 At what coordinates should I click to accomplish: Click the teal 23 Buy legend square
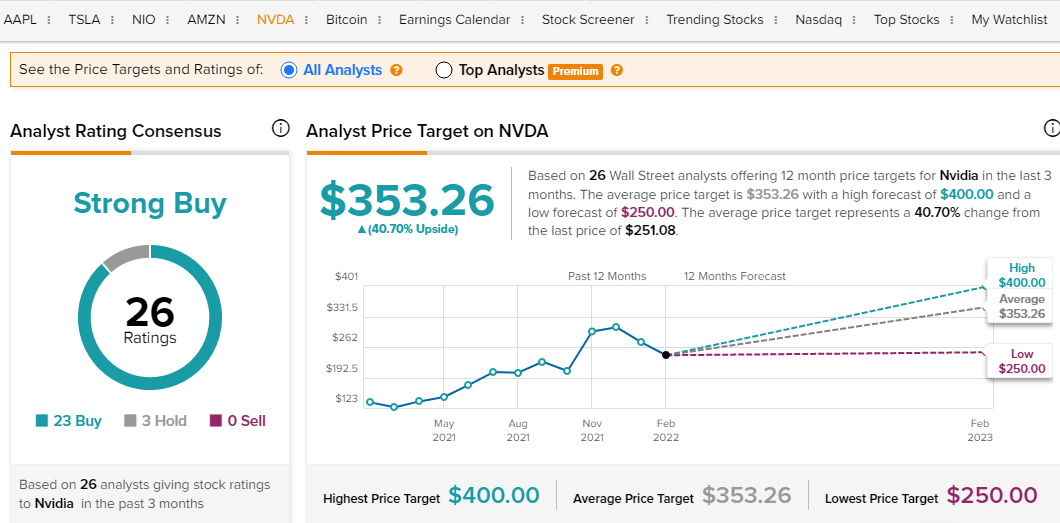[x=42, y=421]
